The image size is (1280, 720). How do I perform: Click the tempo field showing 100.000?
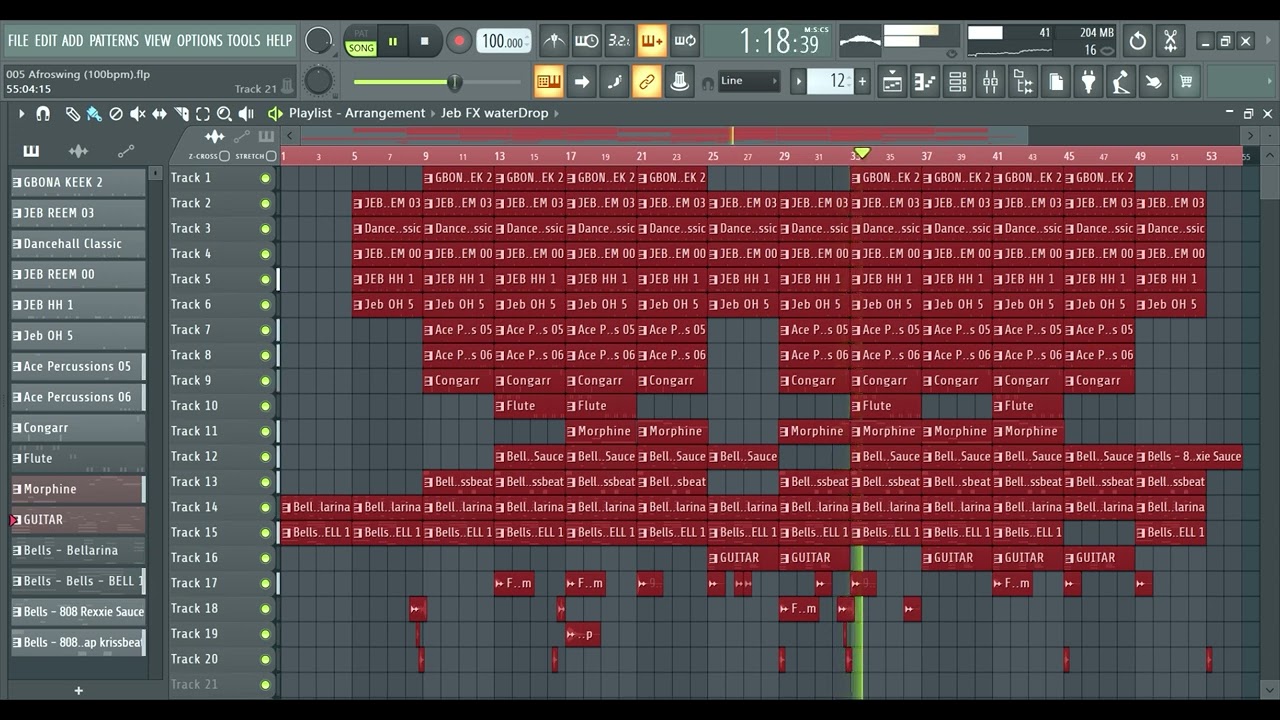(x=504, y=41)
